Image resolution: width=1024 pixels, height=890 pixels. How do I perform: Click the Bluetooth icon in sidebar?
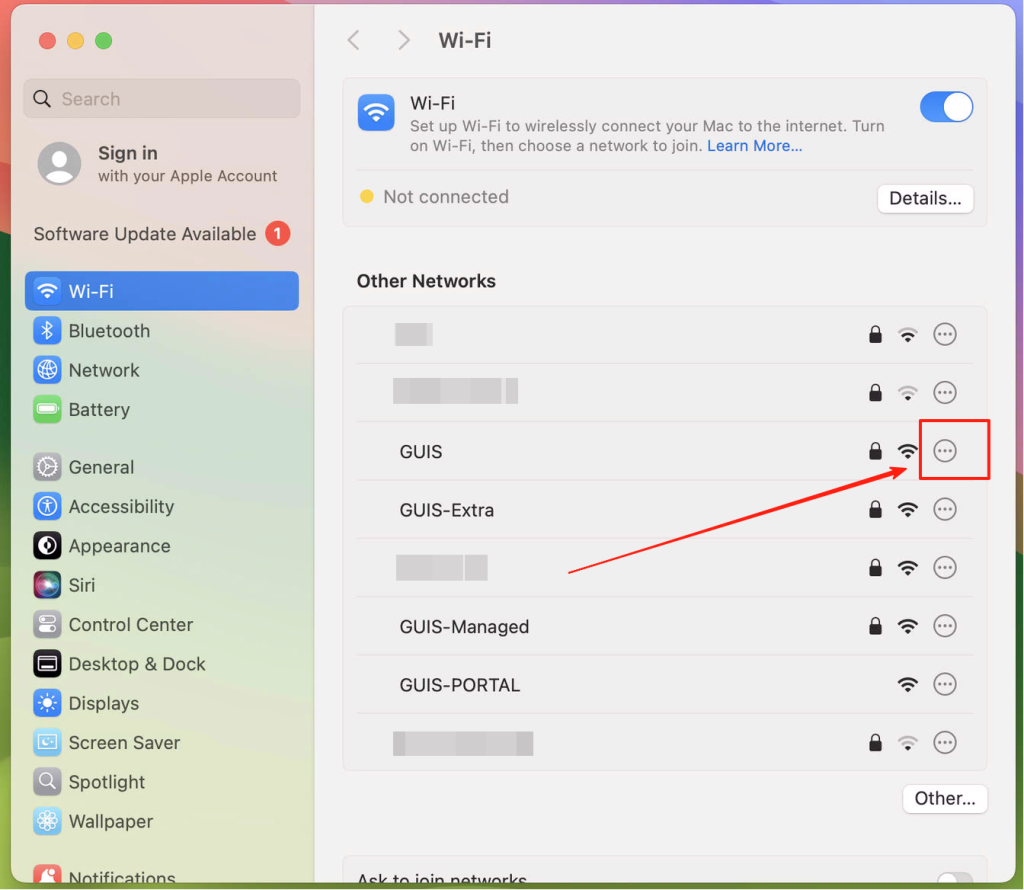point(47,331)
